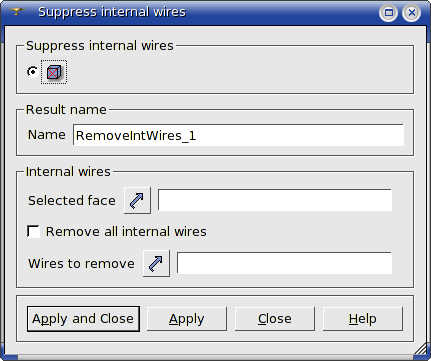Click the Remove all internal wires label text
431x361 pixels.
[x=126, y=231]
